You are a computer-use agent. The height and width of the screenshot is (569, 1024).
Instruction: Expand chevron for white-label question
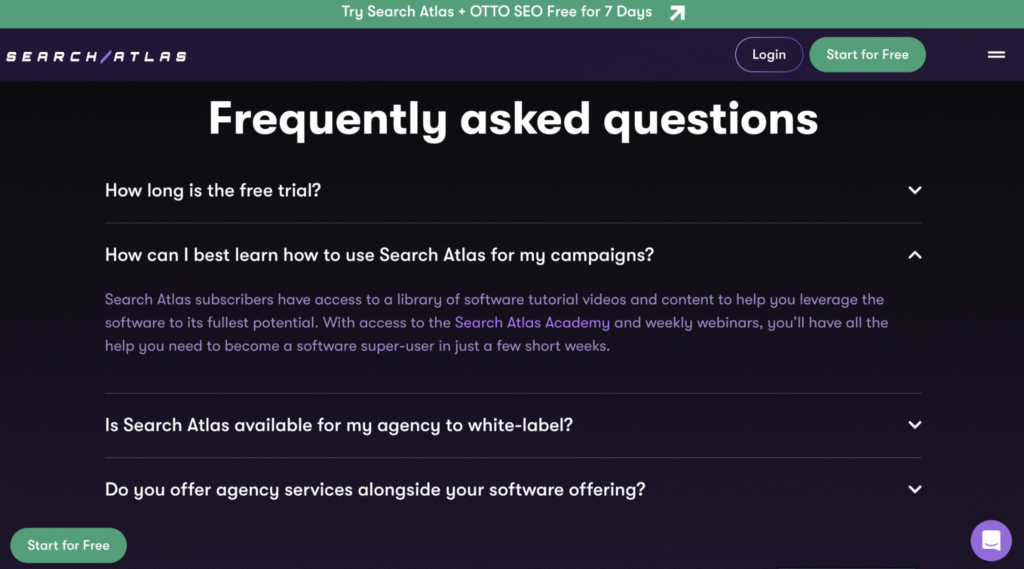tap(914, 425)
